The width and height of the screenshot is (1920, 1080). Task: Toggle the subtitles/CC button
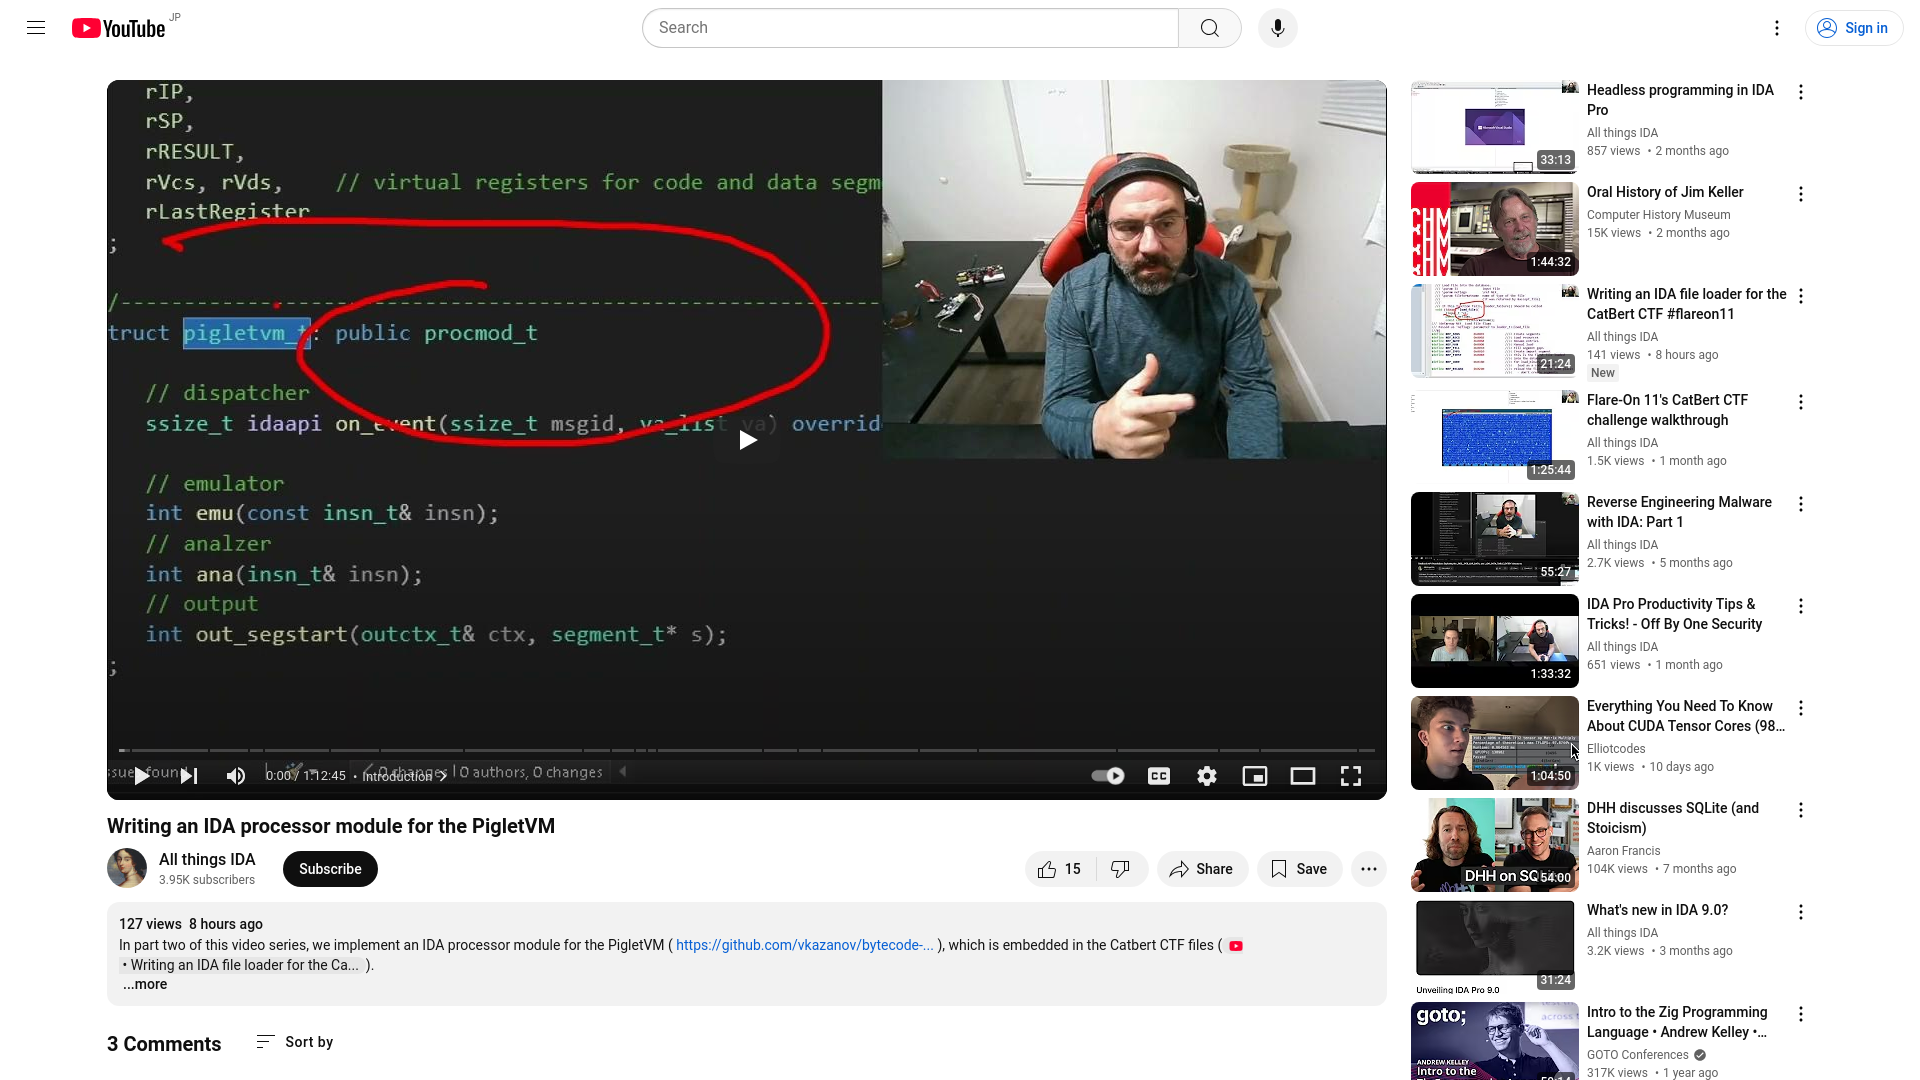[x=1158, y=775]
